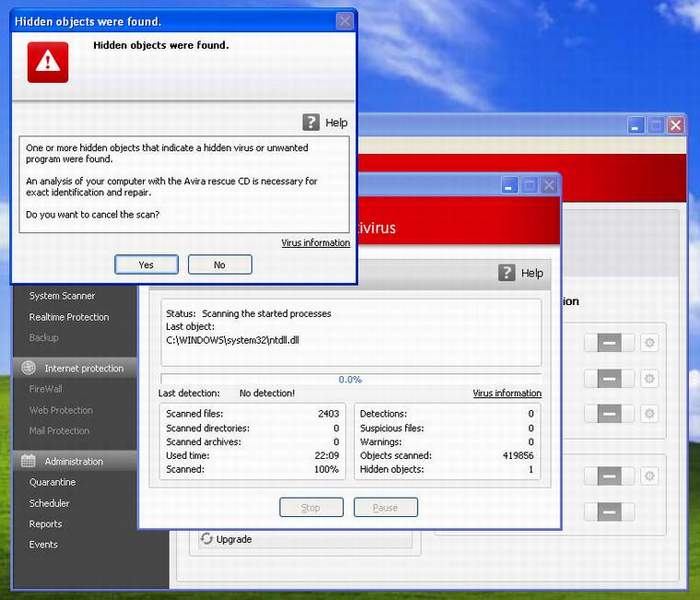
Task: Click the Upgrade refresh arrows icon
Action: [206, 539]
